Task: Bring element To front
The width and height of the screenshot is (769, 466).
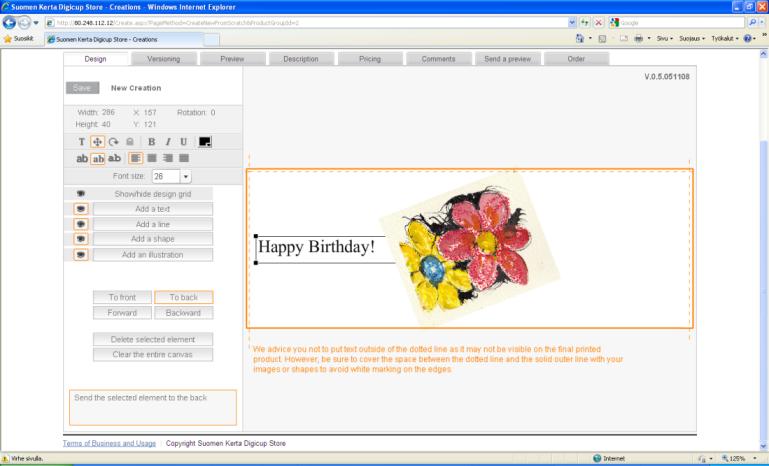Action: pos(122,297)
